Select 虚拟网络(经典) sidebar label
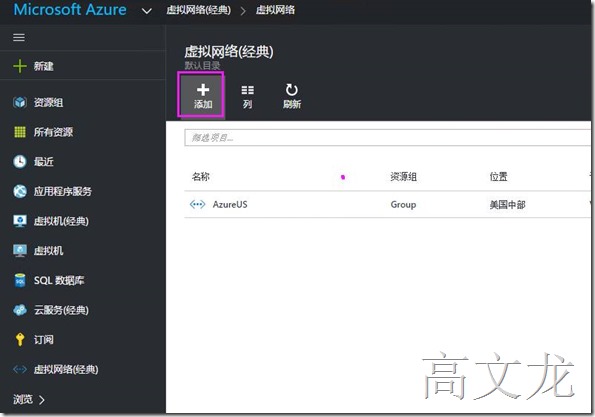 click(x=66, y=369)
